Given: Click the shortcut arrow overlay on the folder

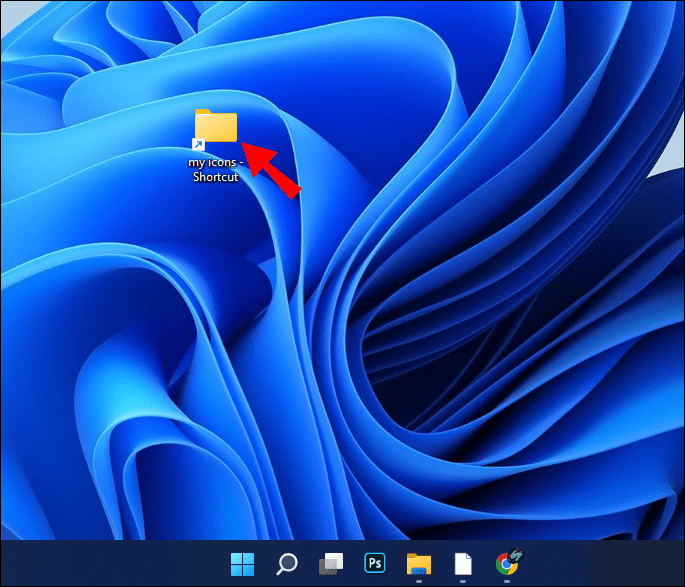Looking at the screenshot, I should (x=199, y=146).
